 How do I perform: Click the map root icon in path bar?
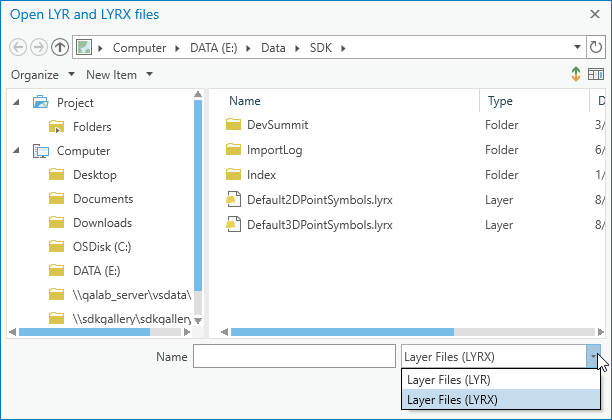point(84,48)
